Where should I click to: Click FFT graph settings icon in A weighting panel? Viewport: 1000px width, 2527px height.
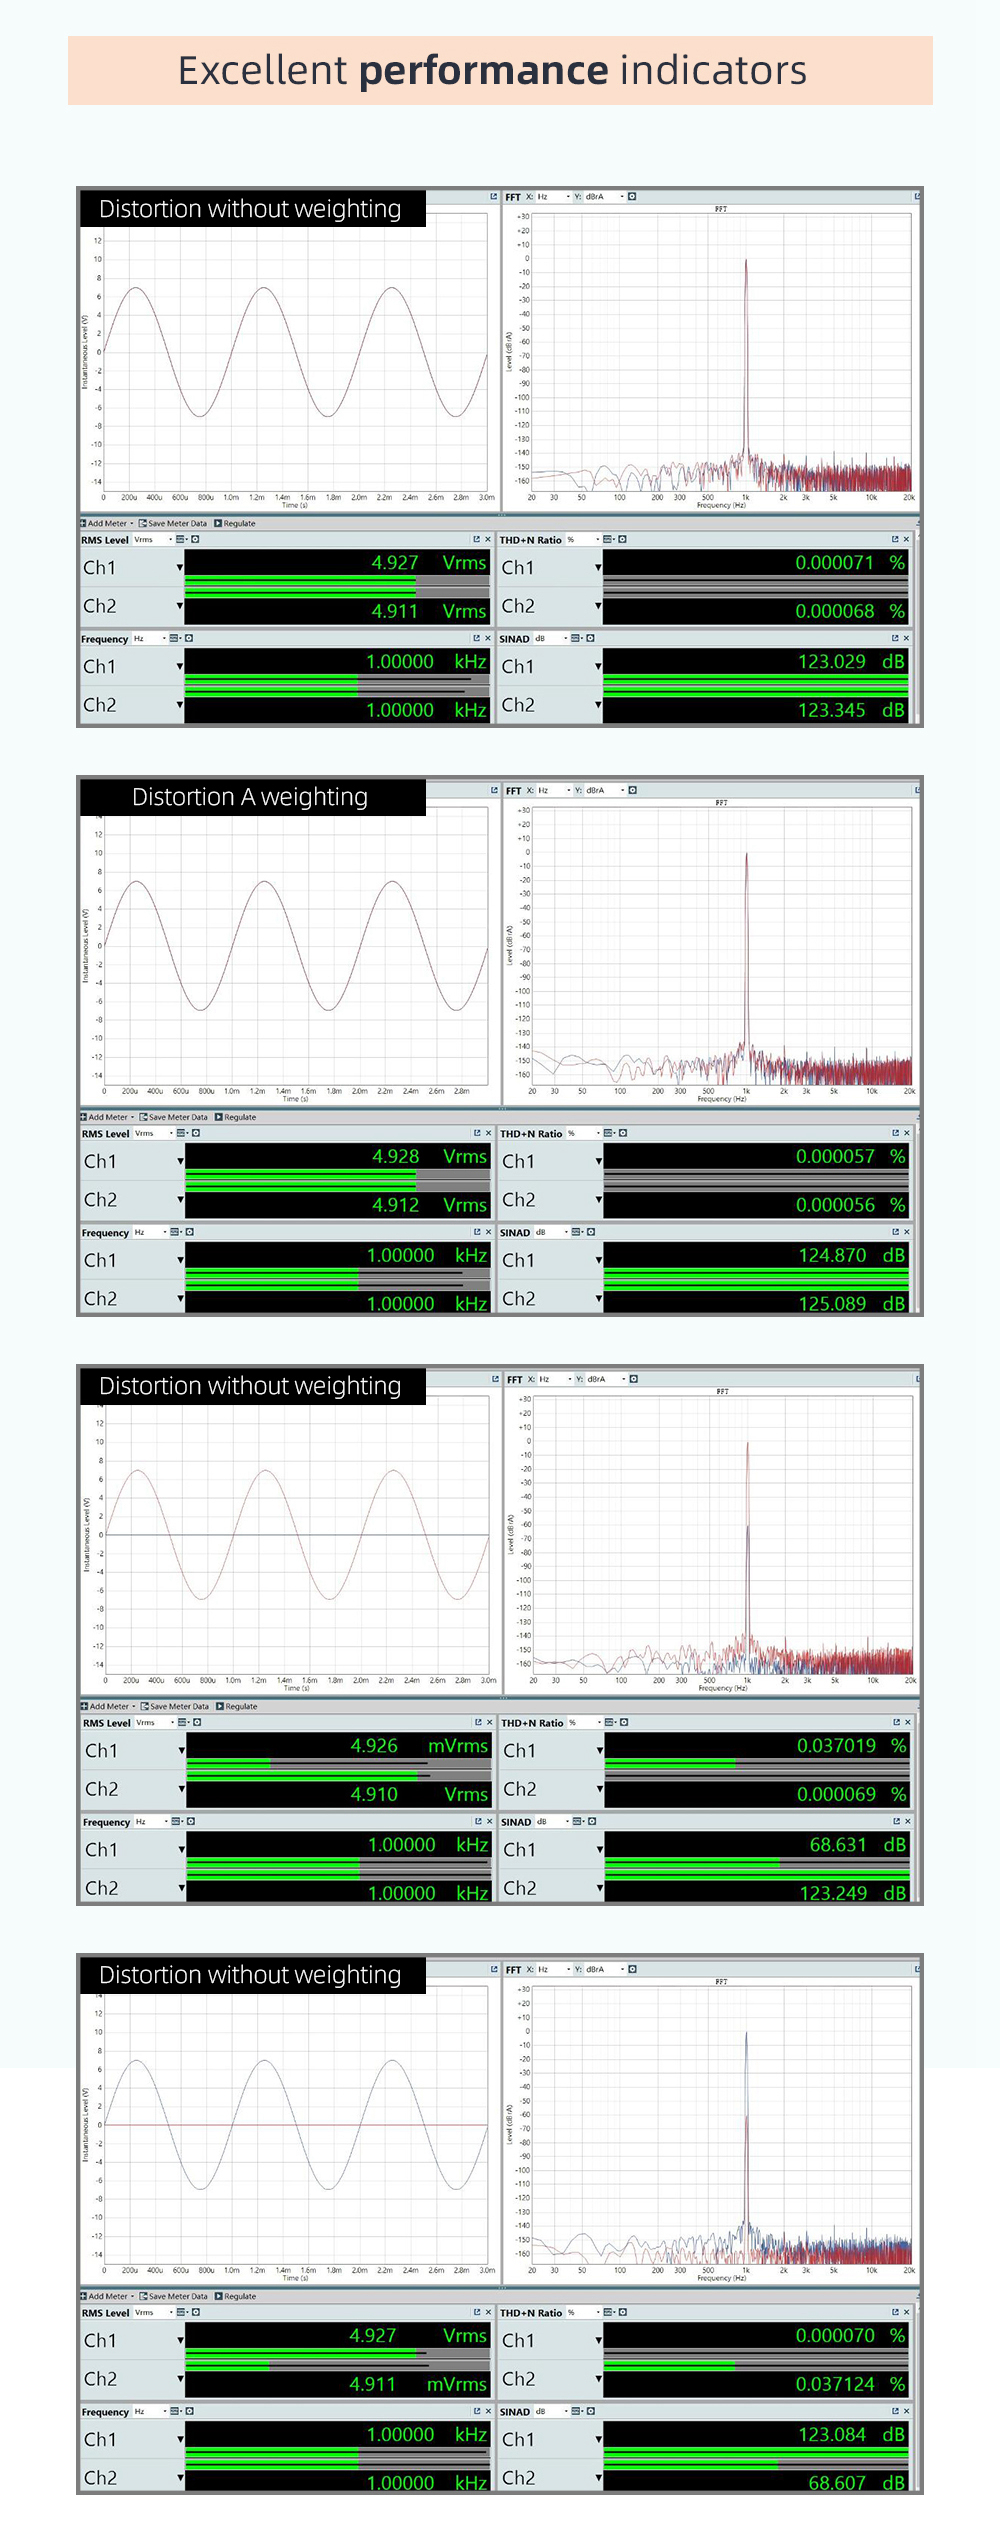point(632,790)
